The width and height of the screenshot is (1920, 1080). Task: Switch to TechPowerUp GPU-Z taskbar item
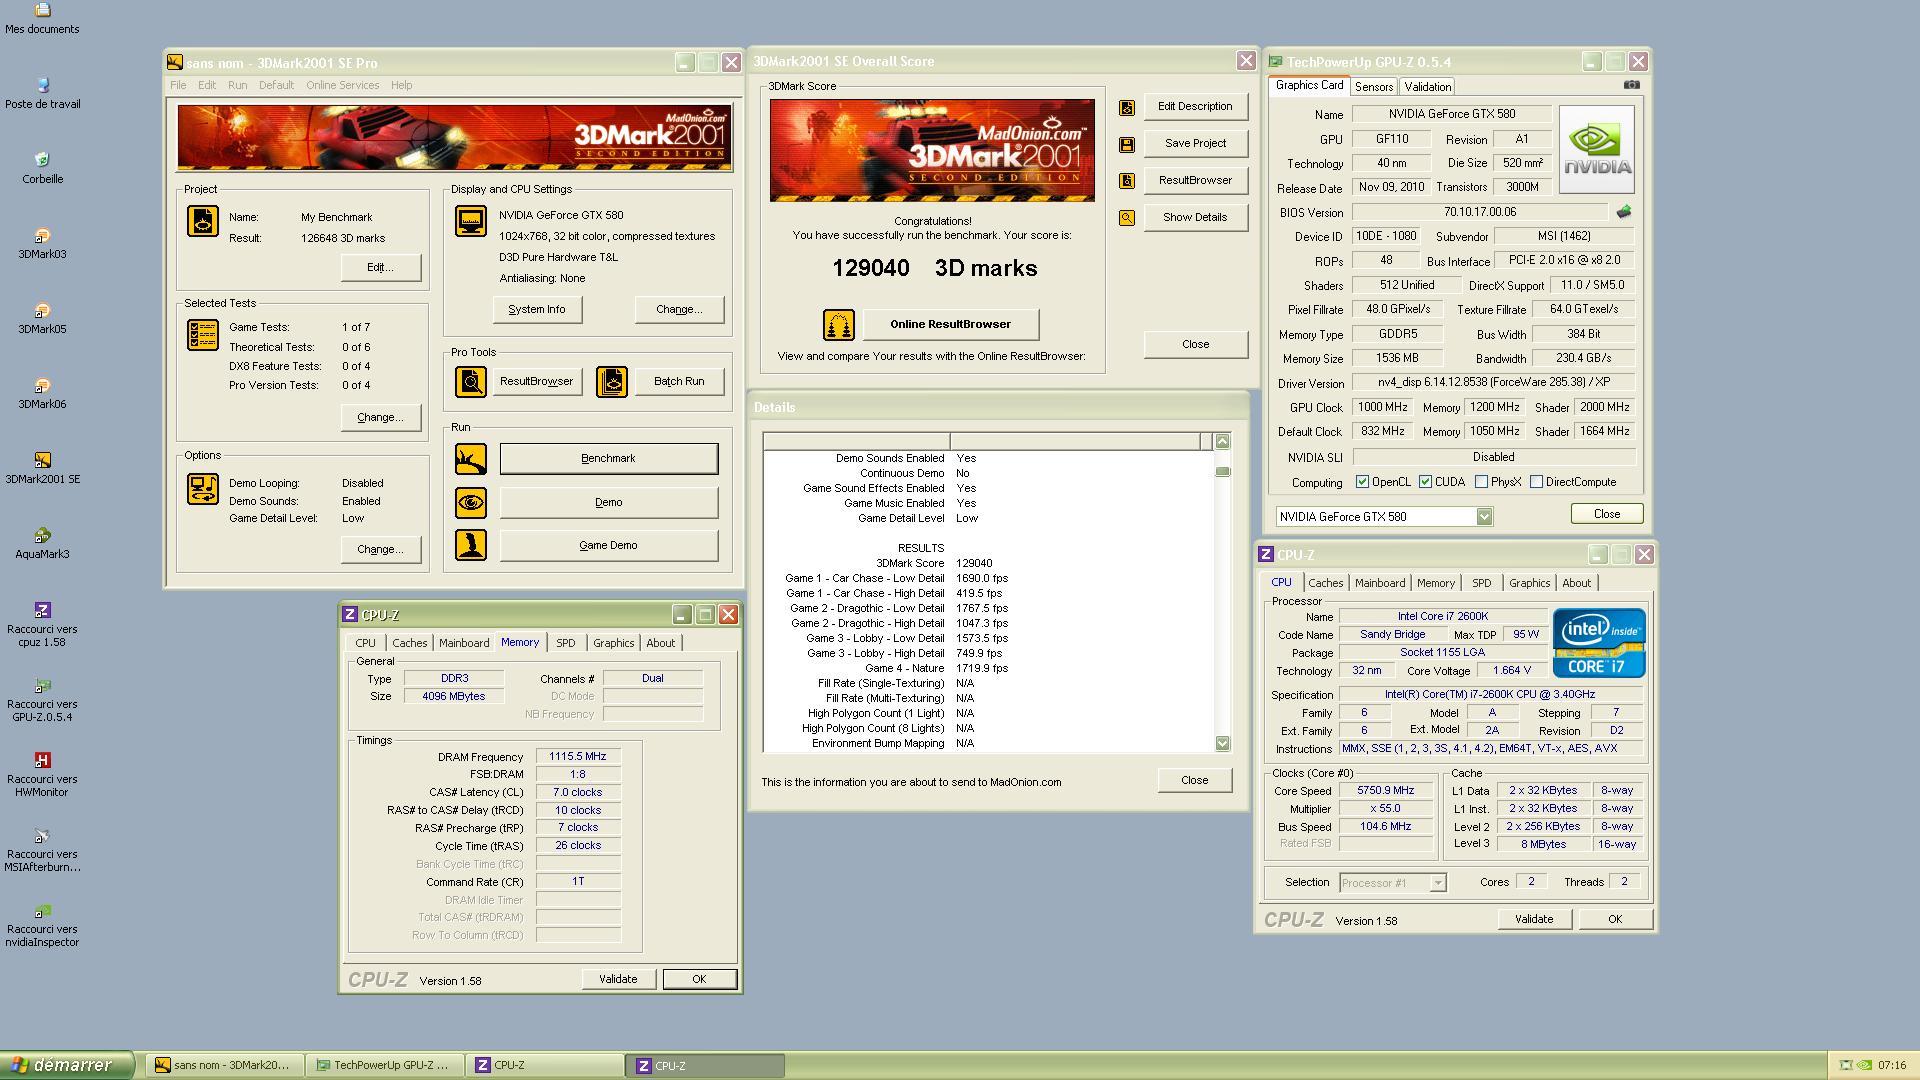point(384,1066)
